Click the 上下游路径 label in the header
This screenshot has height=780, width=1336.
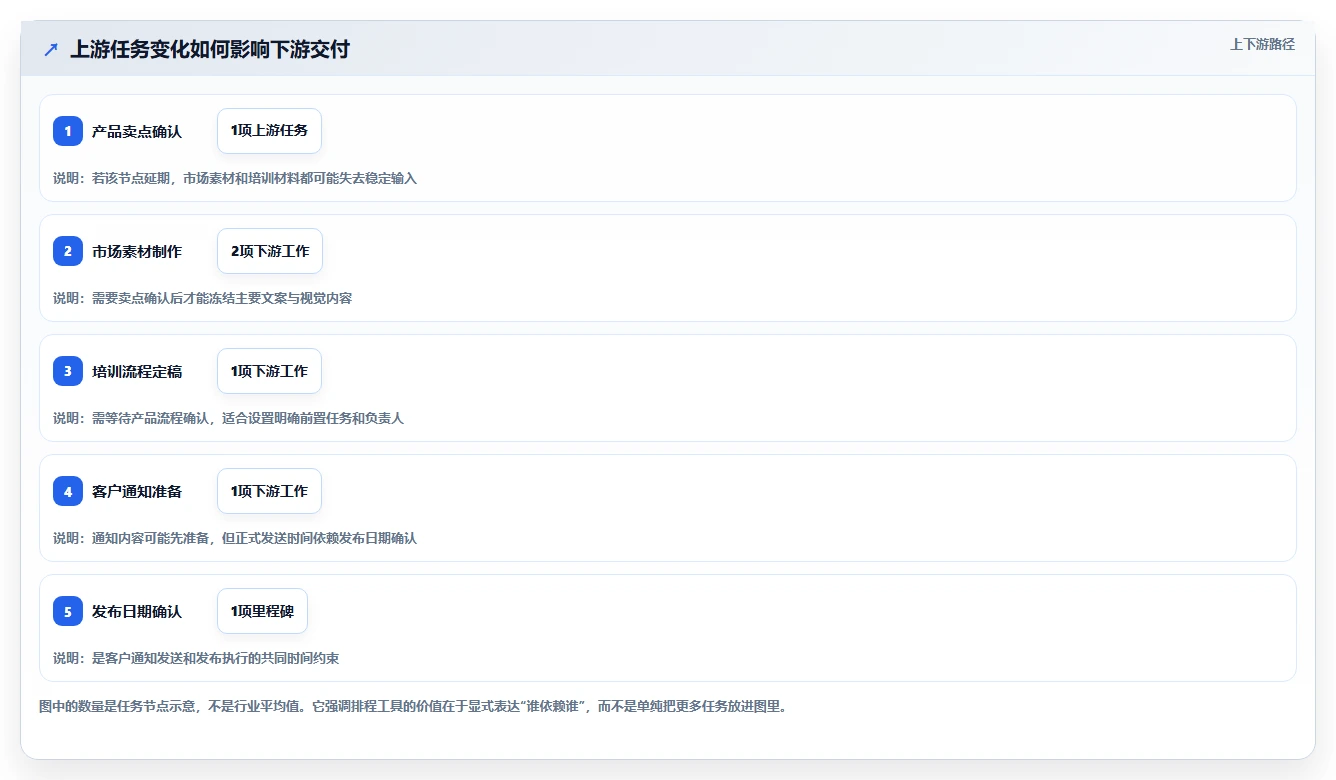(1262, 44)
